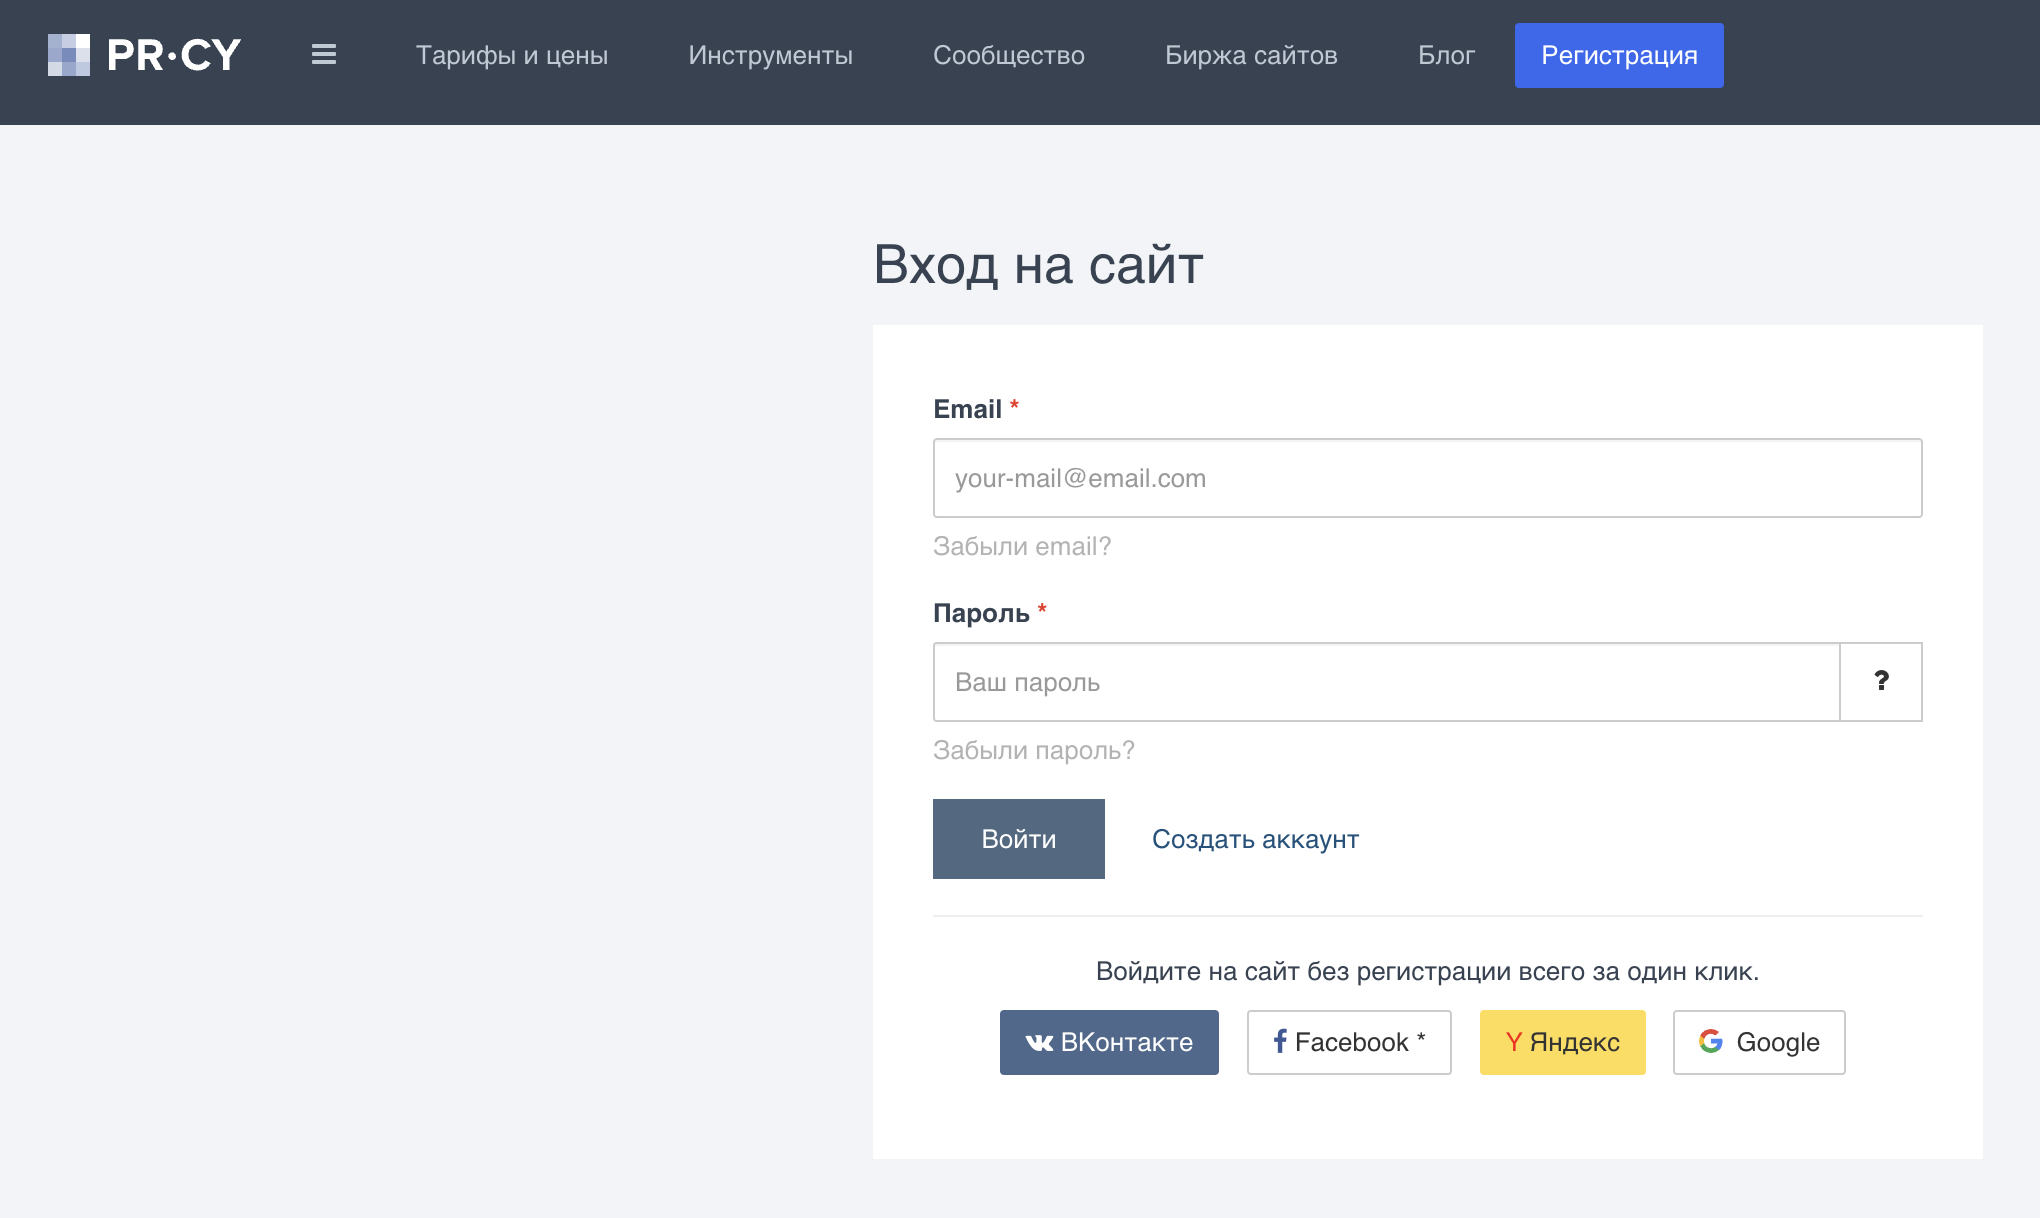Open Тарифы и цены menu item
The height and width of the screenshot is (1218, 2040).
511,55
